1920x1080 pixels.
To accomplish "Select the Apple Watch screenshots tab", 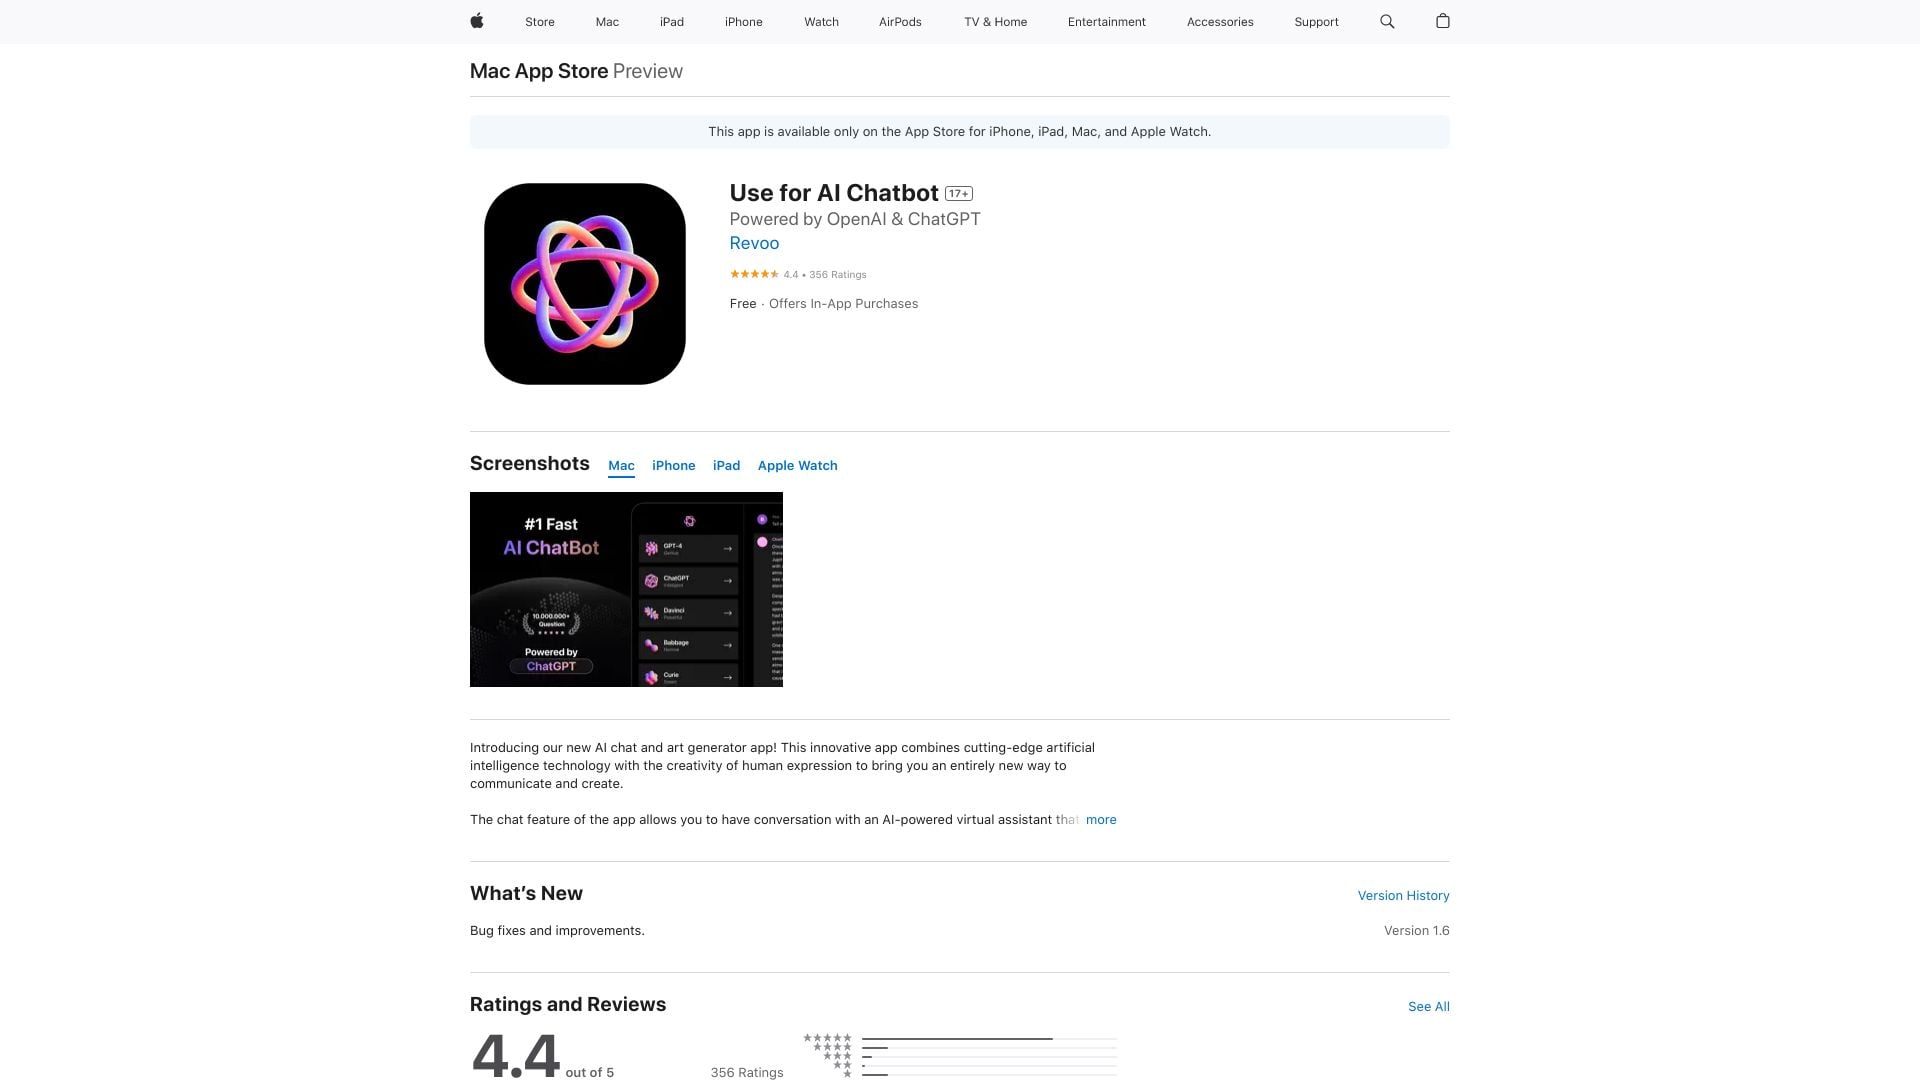I will point(797,465).
